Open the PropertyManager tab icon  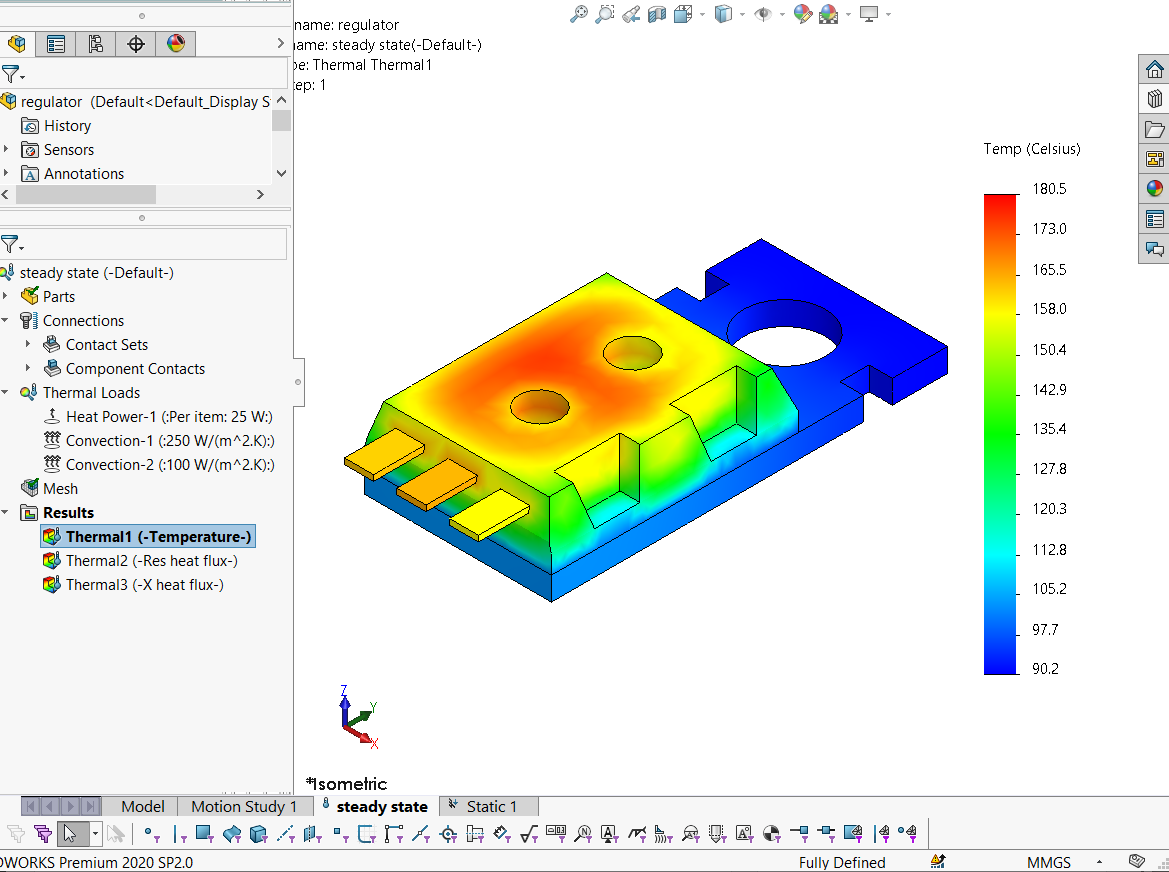[56, 44]
